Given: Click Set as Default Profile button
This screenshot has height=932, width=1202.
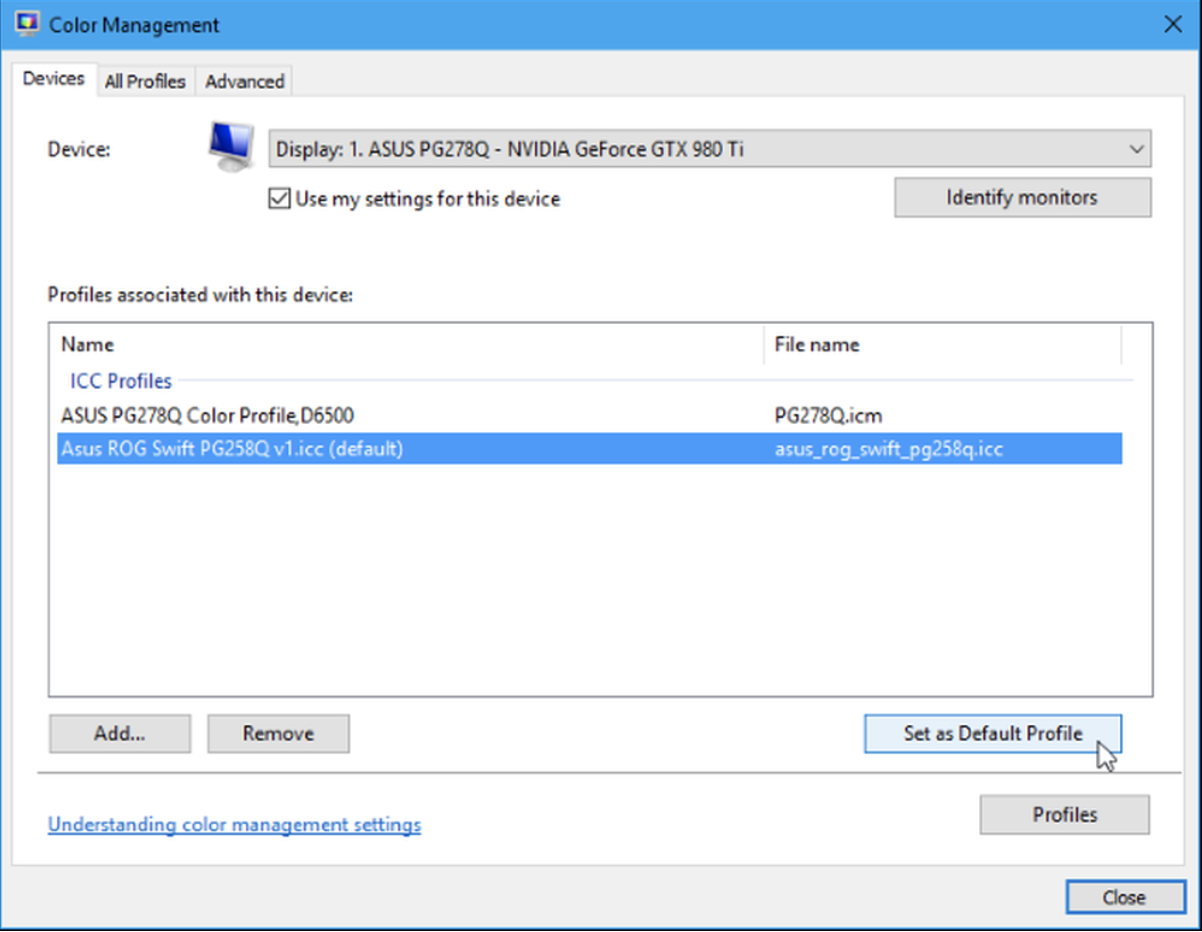Looking at the screenshot, I should tap(992, 733).
